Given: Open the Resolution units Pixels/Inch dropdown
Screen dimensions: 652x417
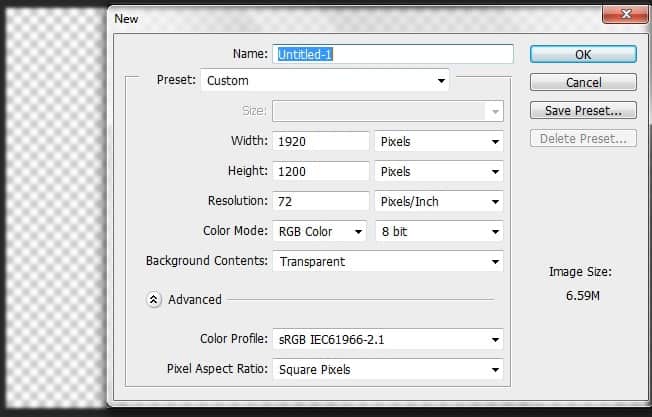Looking at the screenshot, I should click(439, 201).
